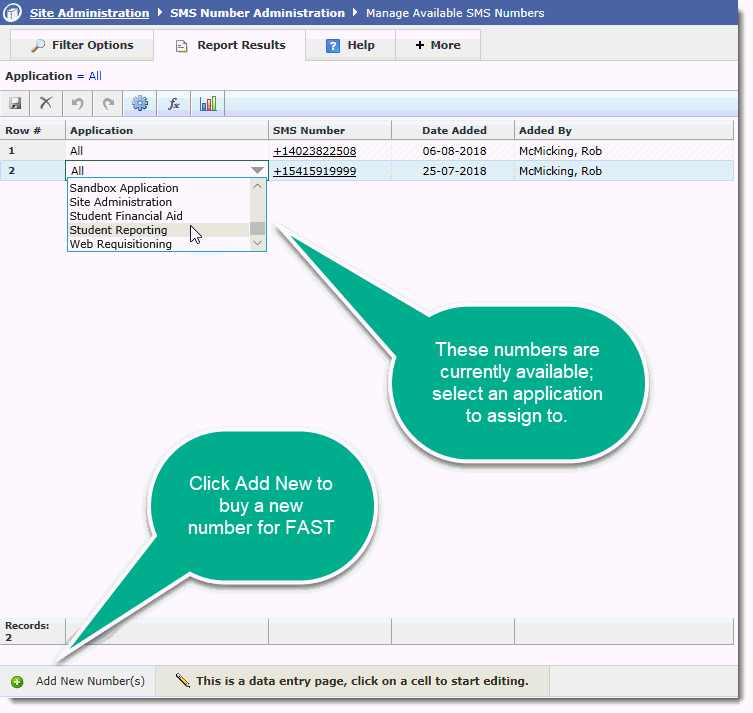The width and height of the screenshot is (753, 713).
Task: Click the Application cell in row 1
Action: click(x=166, y=151)
